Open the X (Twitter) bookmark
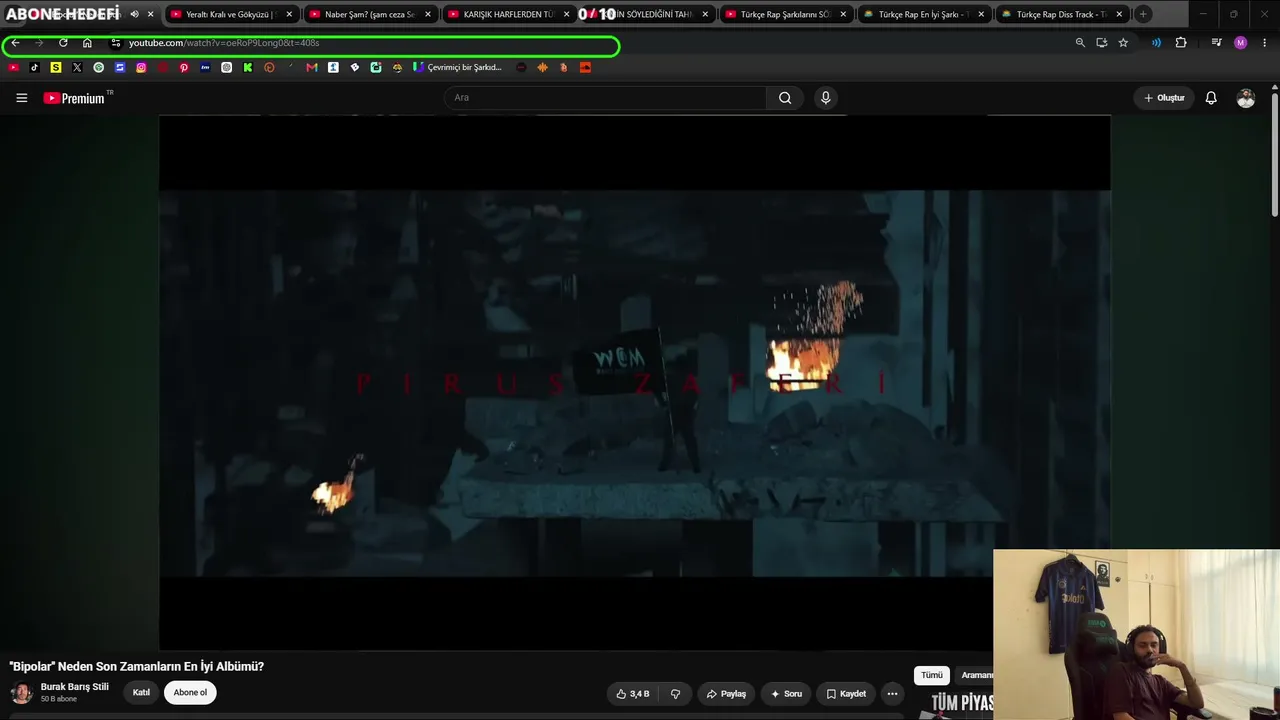1280x720 pixels. (77, 68)
